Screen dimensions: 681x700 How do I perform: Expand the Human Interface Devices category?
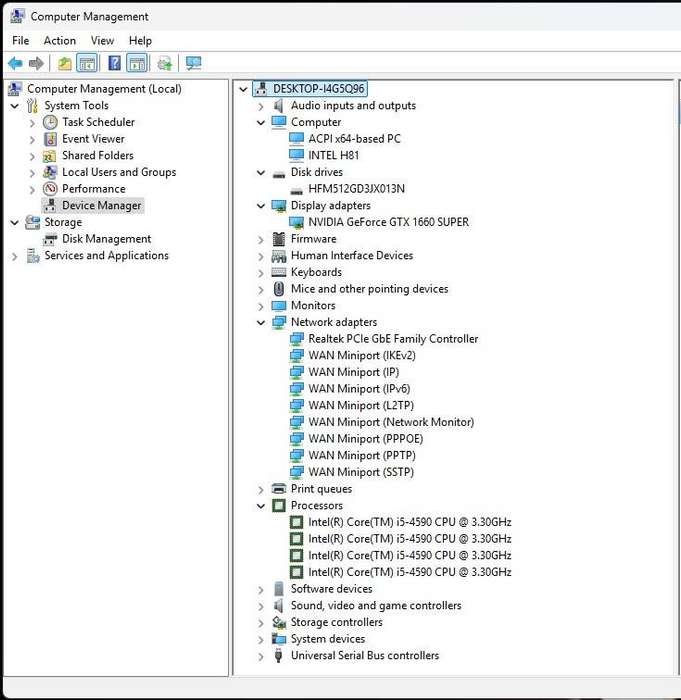[261, 256]
